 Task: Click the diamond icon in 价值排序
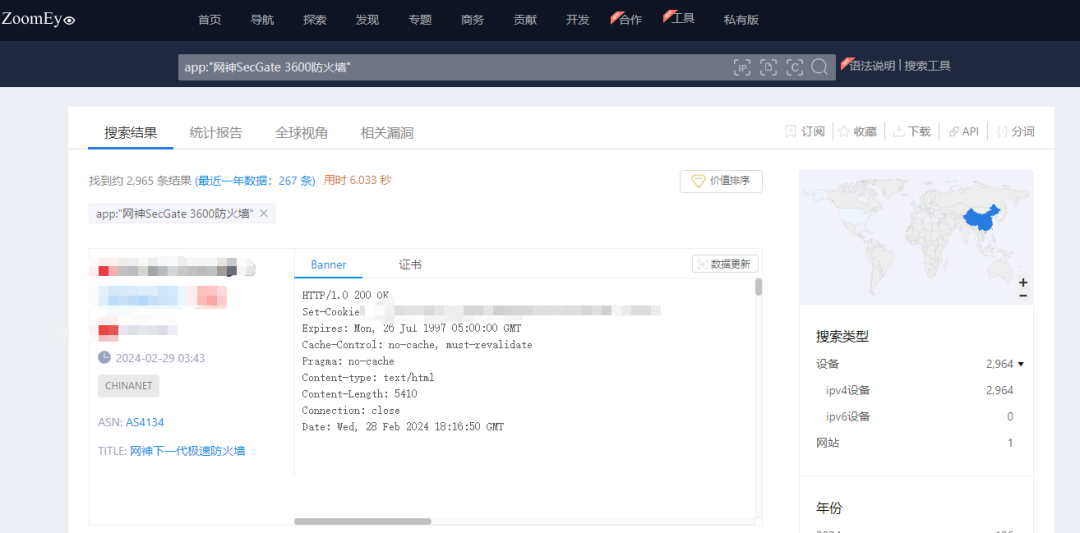pyautogui.click(x=698, y=181)
